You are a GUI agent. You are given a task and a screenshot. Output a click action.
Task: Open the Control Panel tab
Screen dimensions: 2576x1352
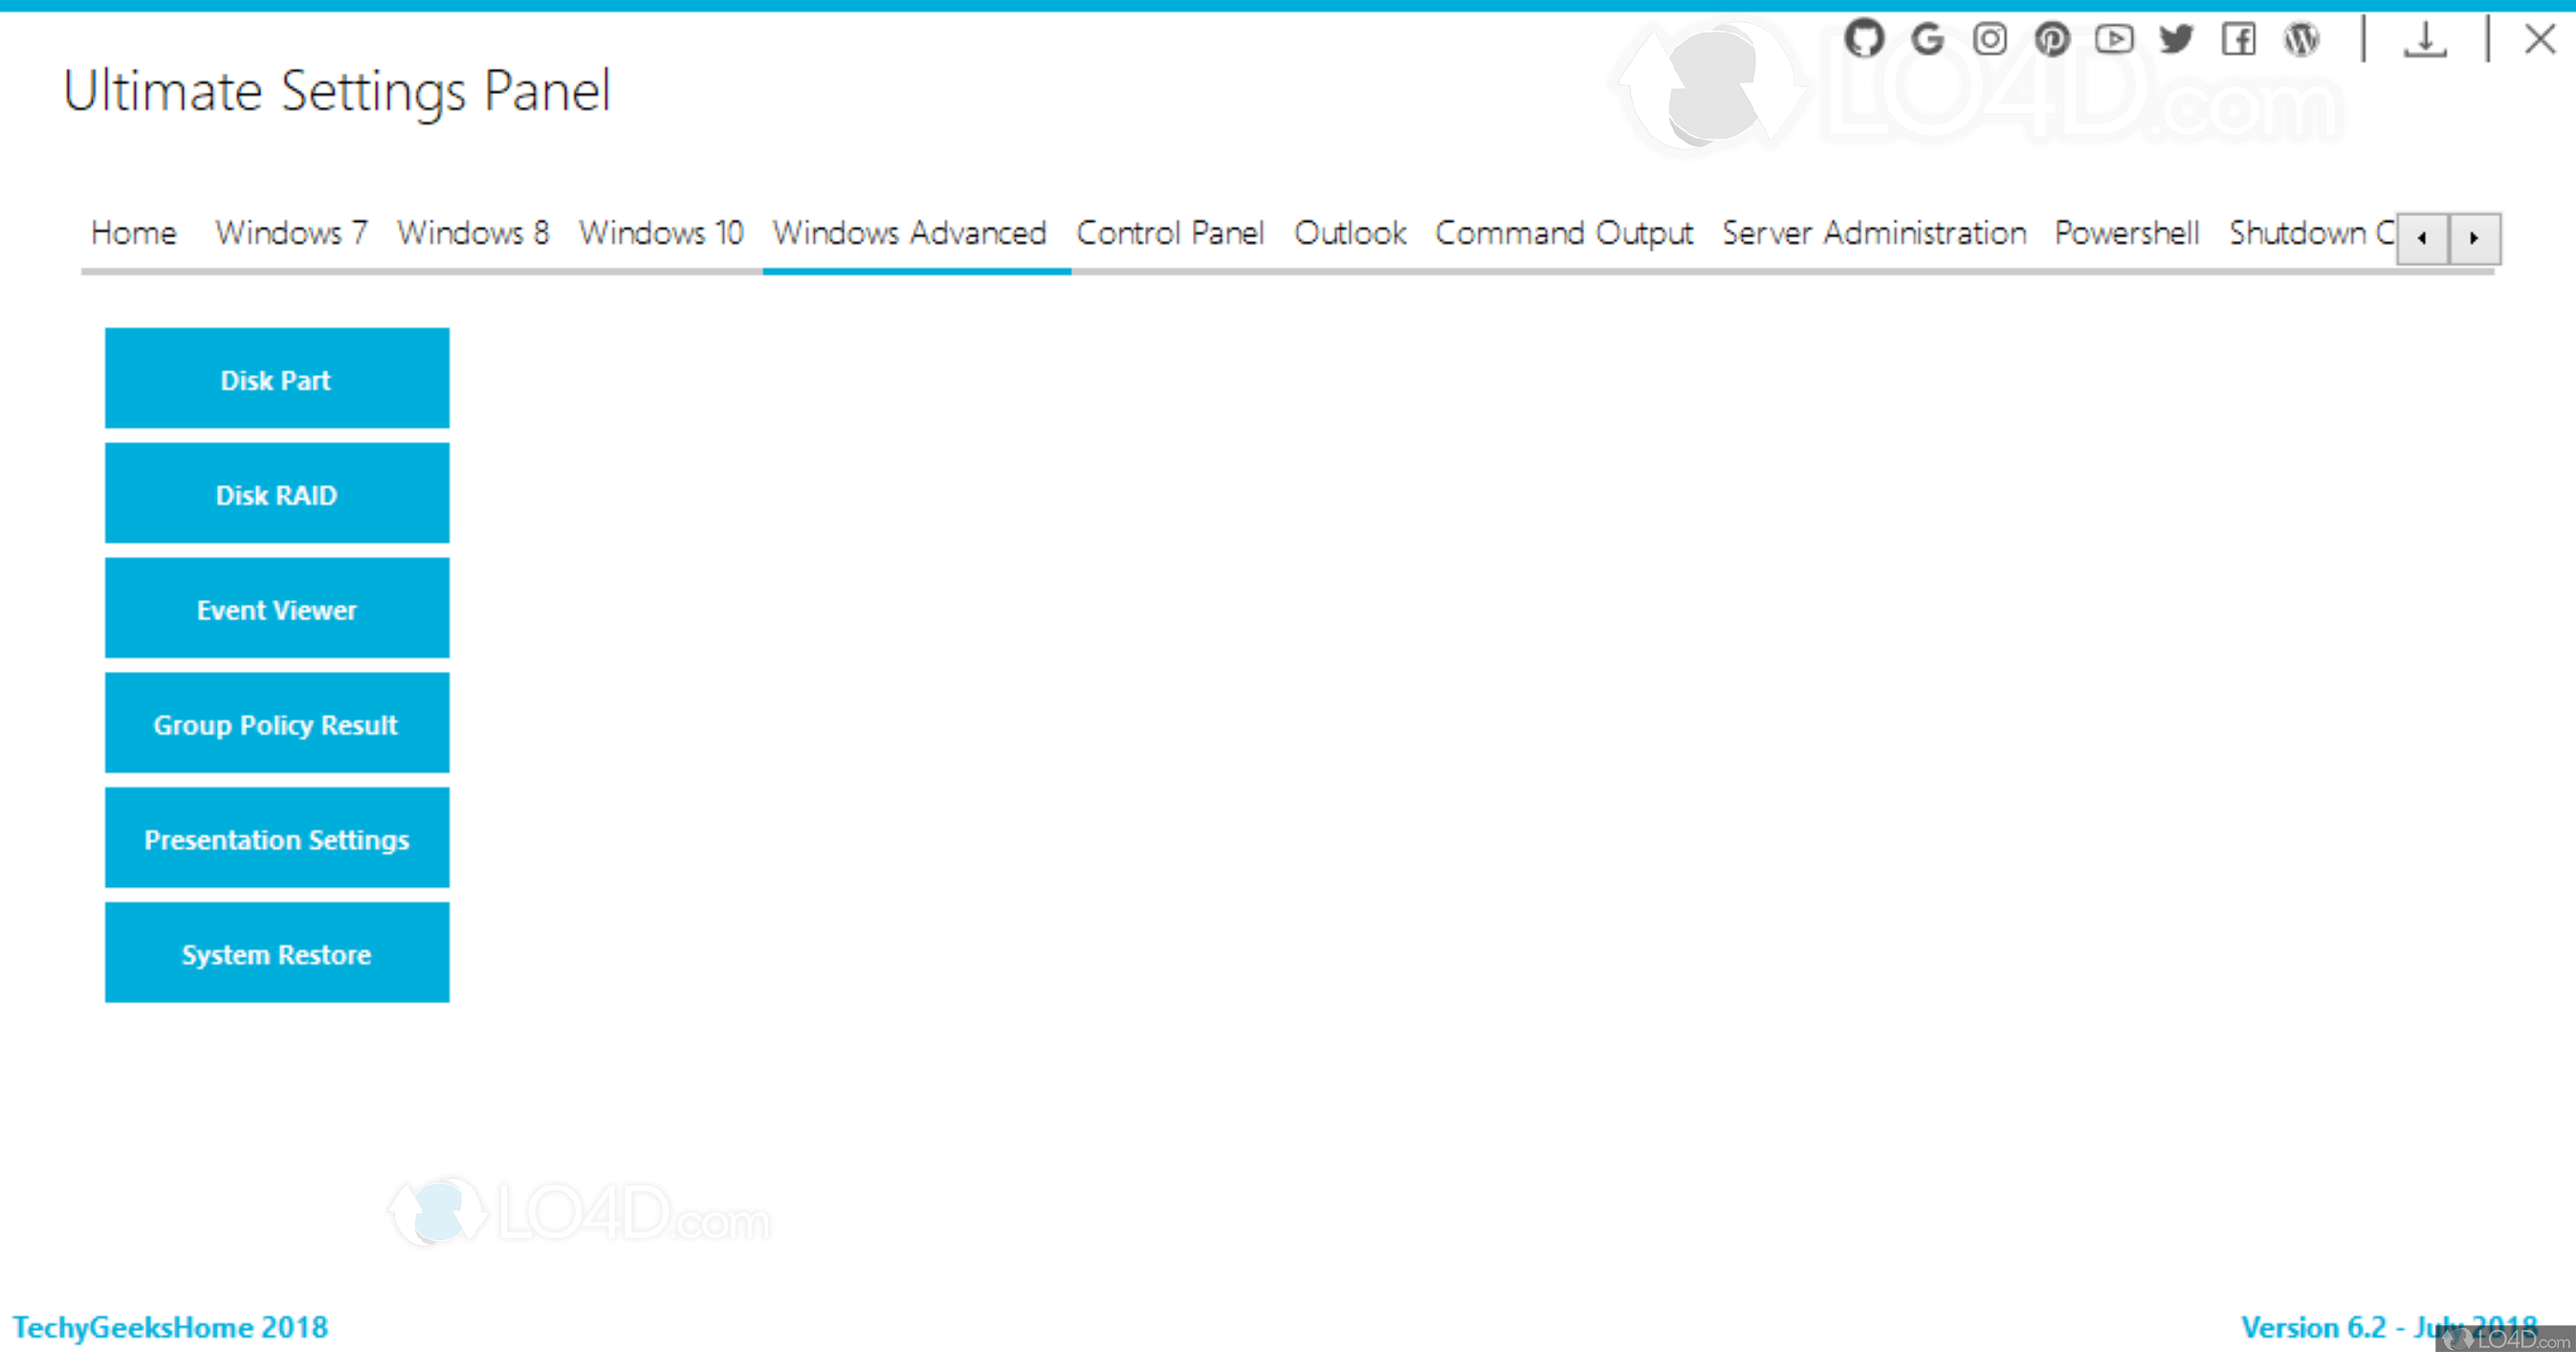(x=1170, y=233)
